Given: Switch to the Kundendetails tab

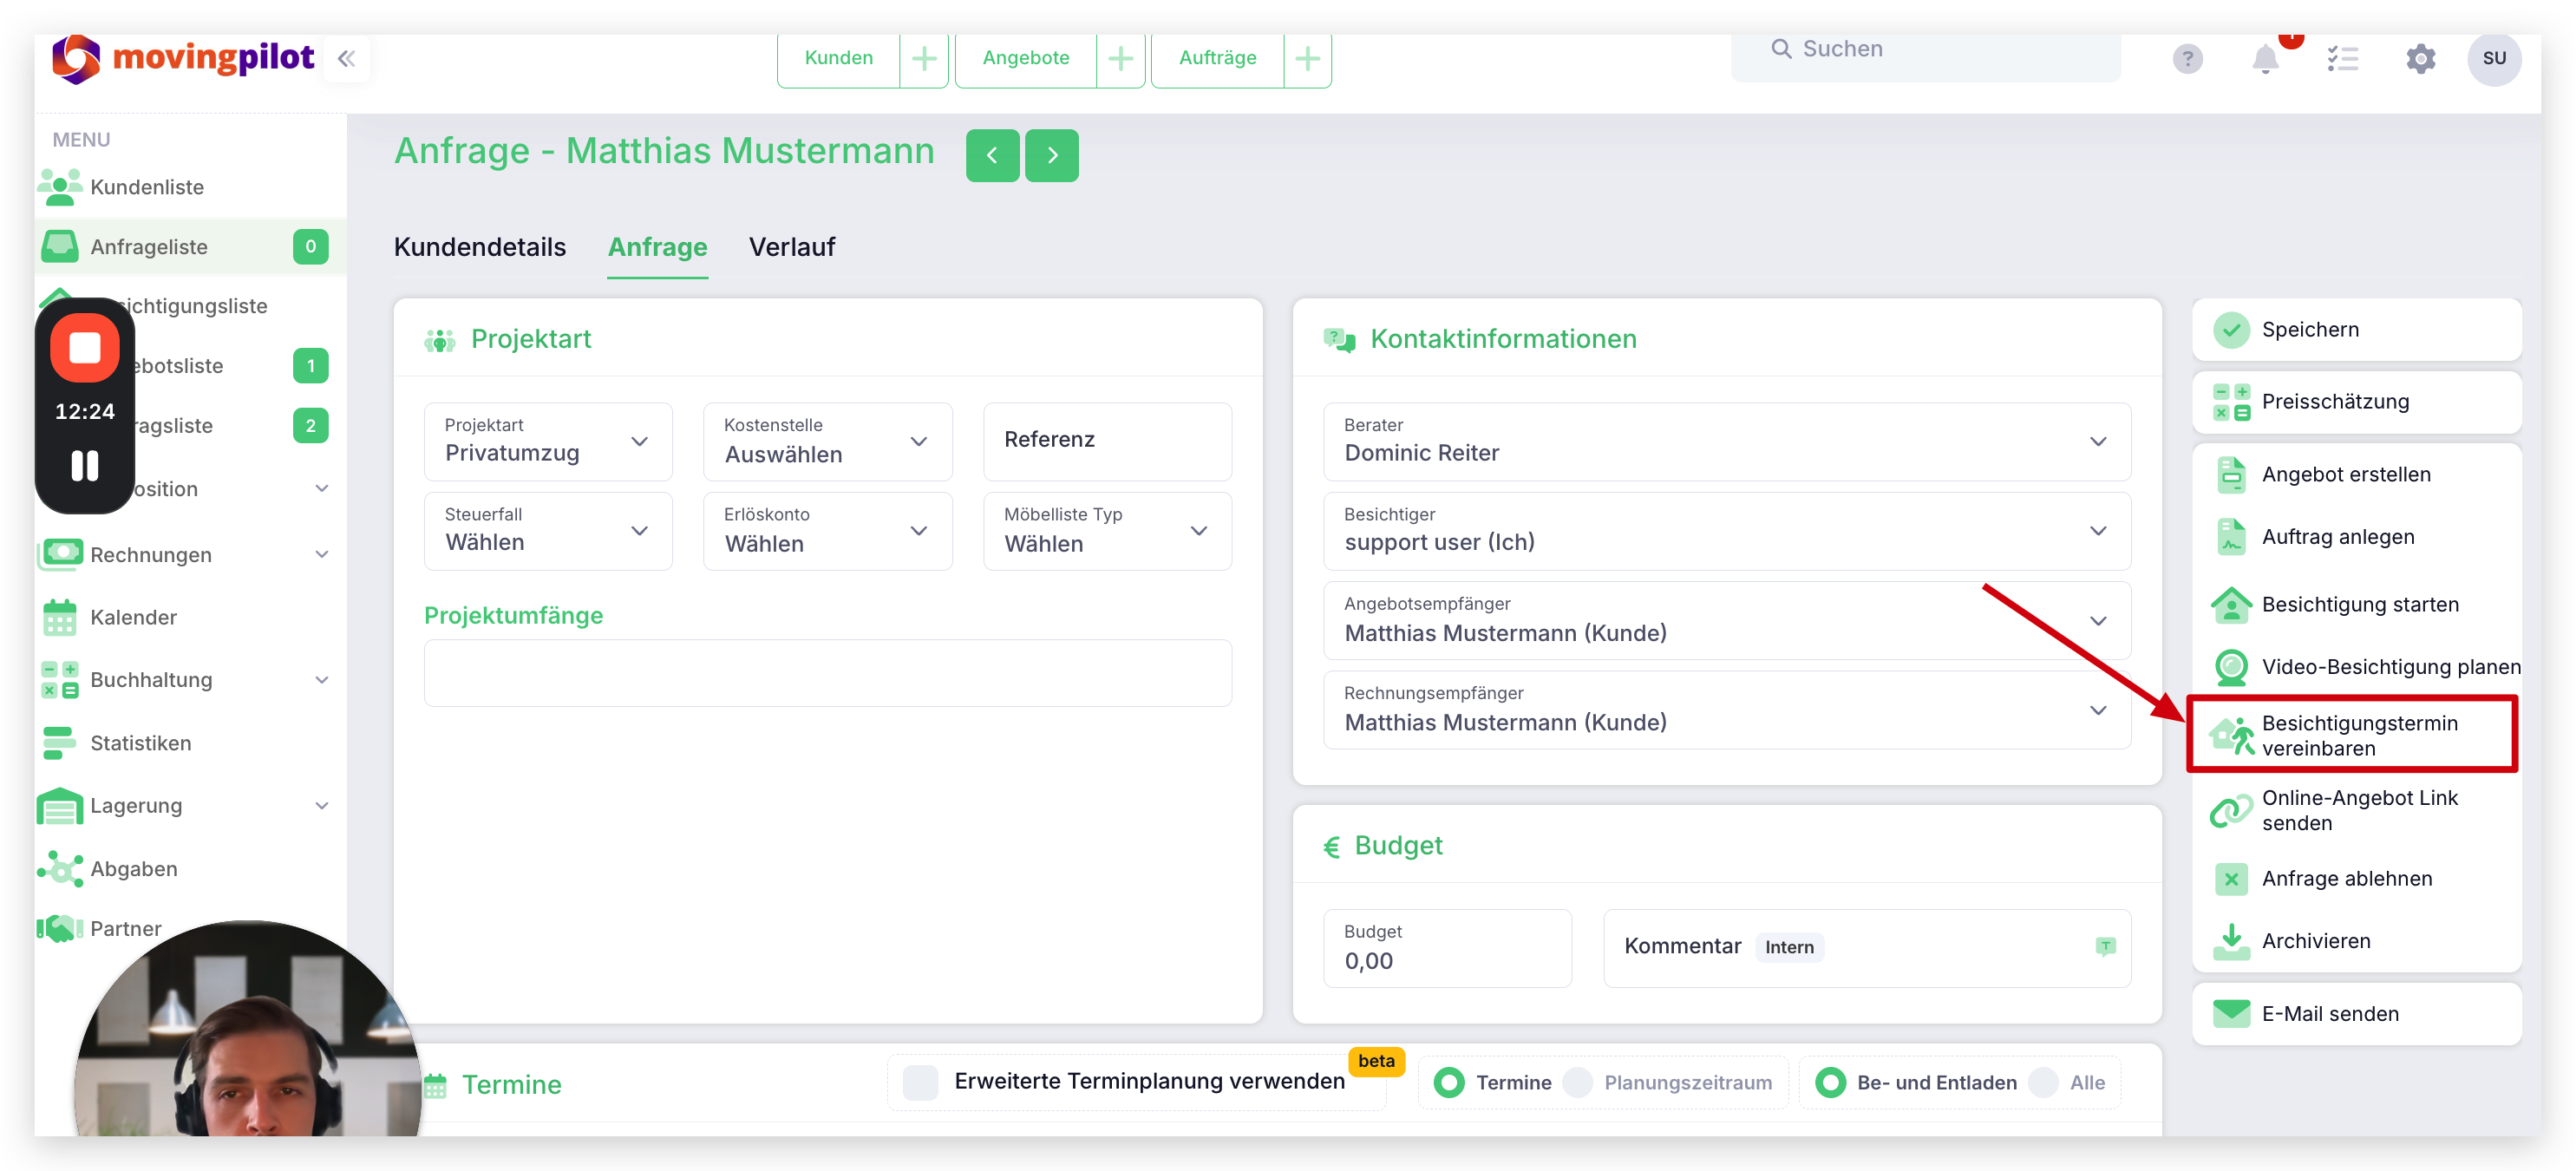Looking at the screenshot, I should tap(479, 247).
